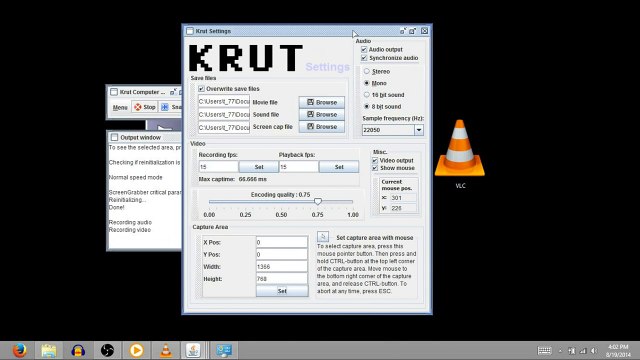Click the Sound file path field
Screen dimensions: 640x360
[x=224, y=114]
